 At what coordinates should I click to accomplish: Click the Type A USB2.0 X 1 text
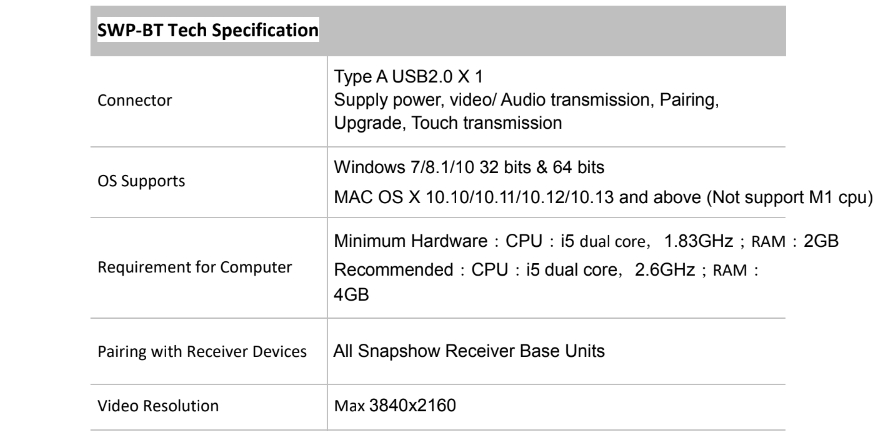pos(408,76)
